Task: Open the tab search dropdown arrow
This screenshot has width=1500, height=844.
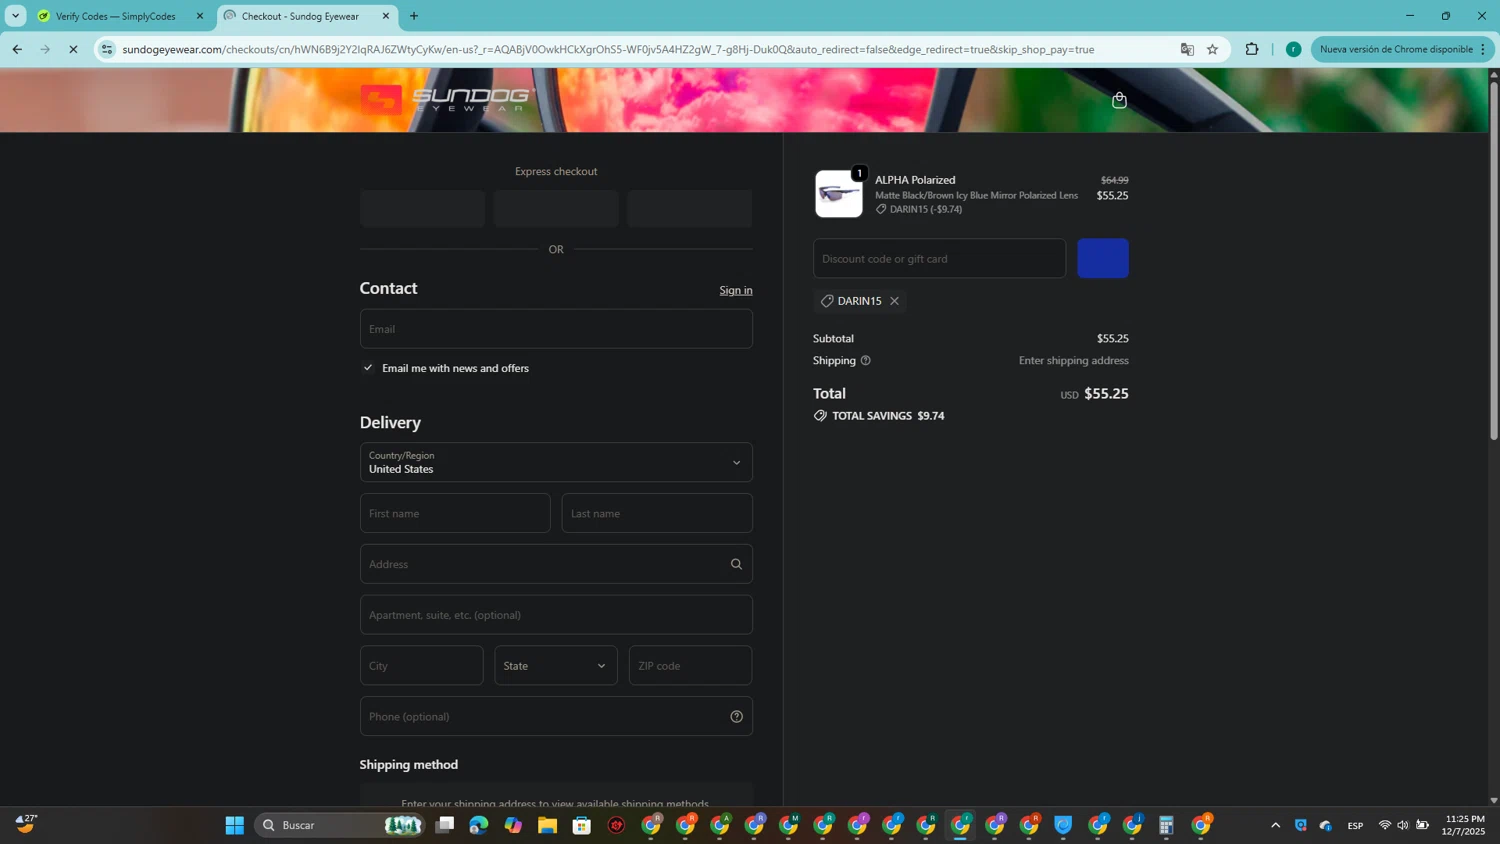Action: 15,16
